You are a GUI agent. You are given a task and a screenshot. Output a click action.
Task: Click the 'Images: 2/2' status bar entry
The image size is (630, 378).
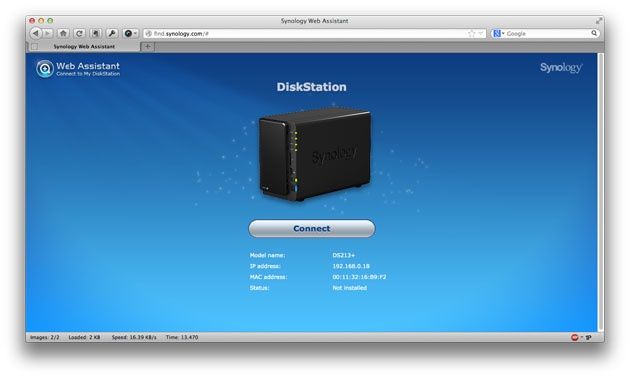coord(45,337)
